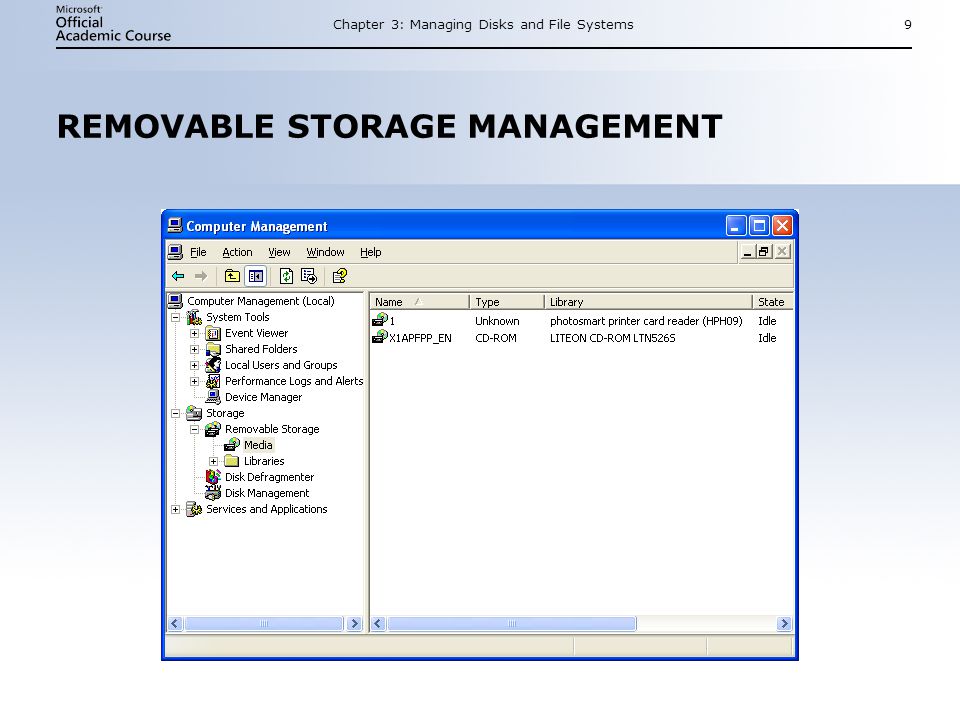This screenshot has width=960, height=720.
Task: Select Computer Management (Local) root node
Action: pyautogui.click(x=261, y=301)
